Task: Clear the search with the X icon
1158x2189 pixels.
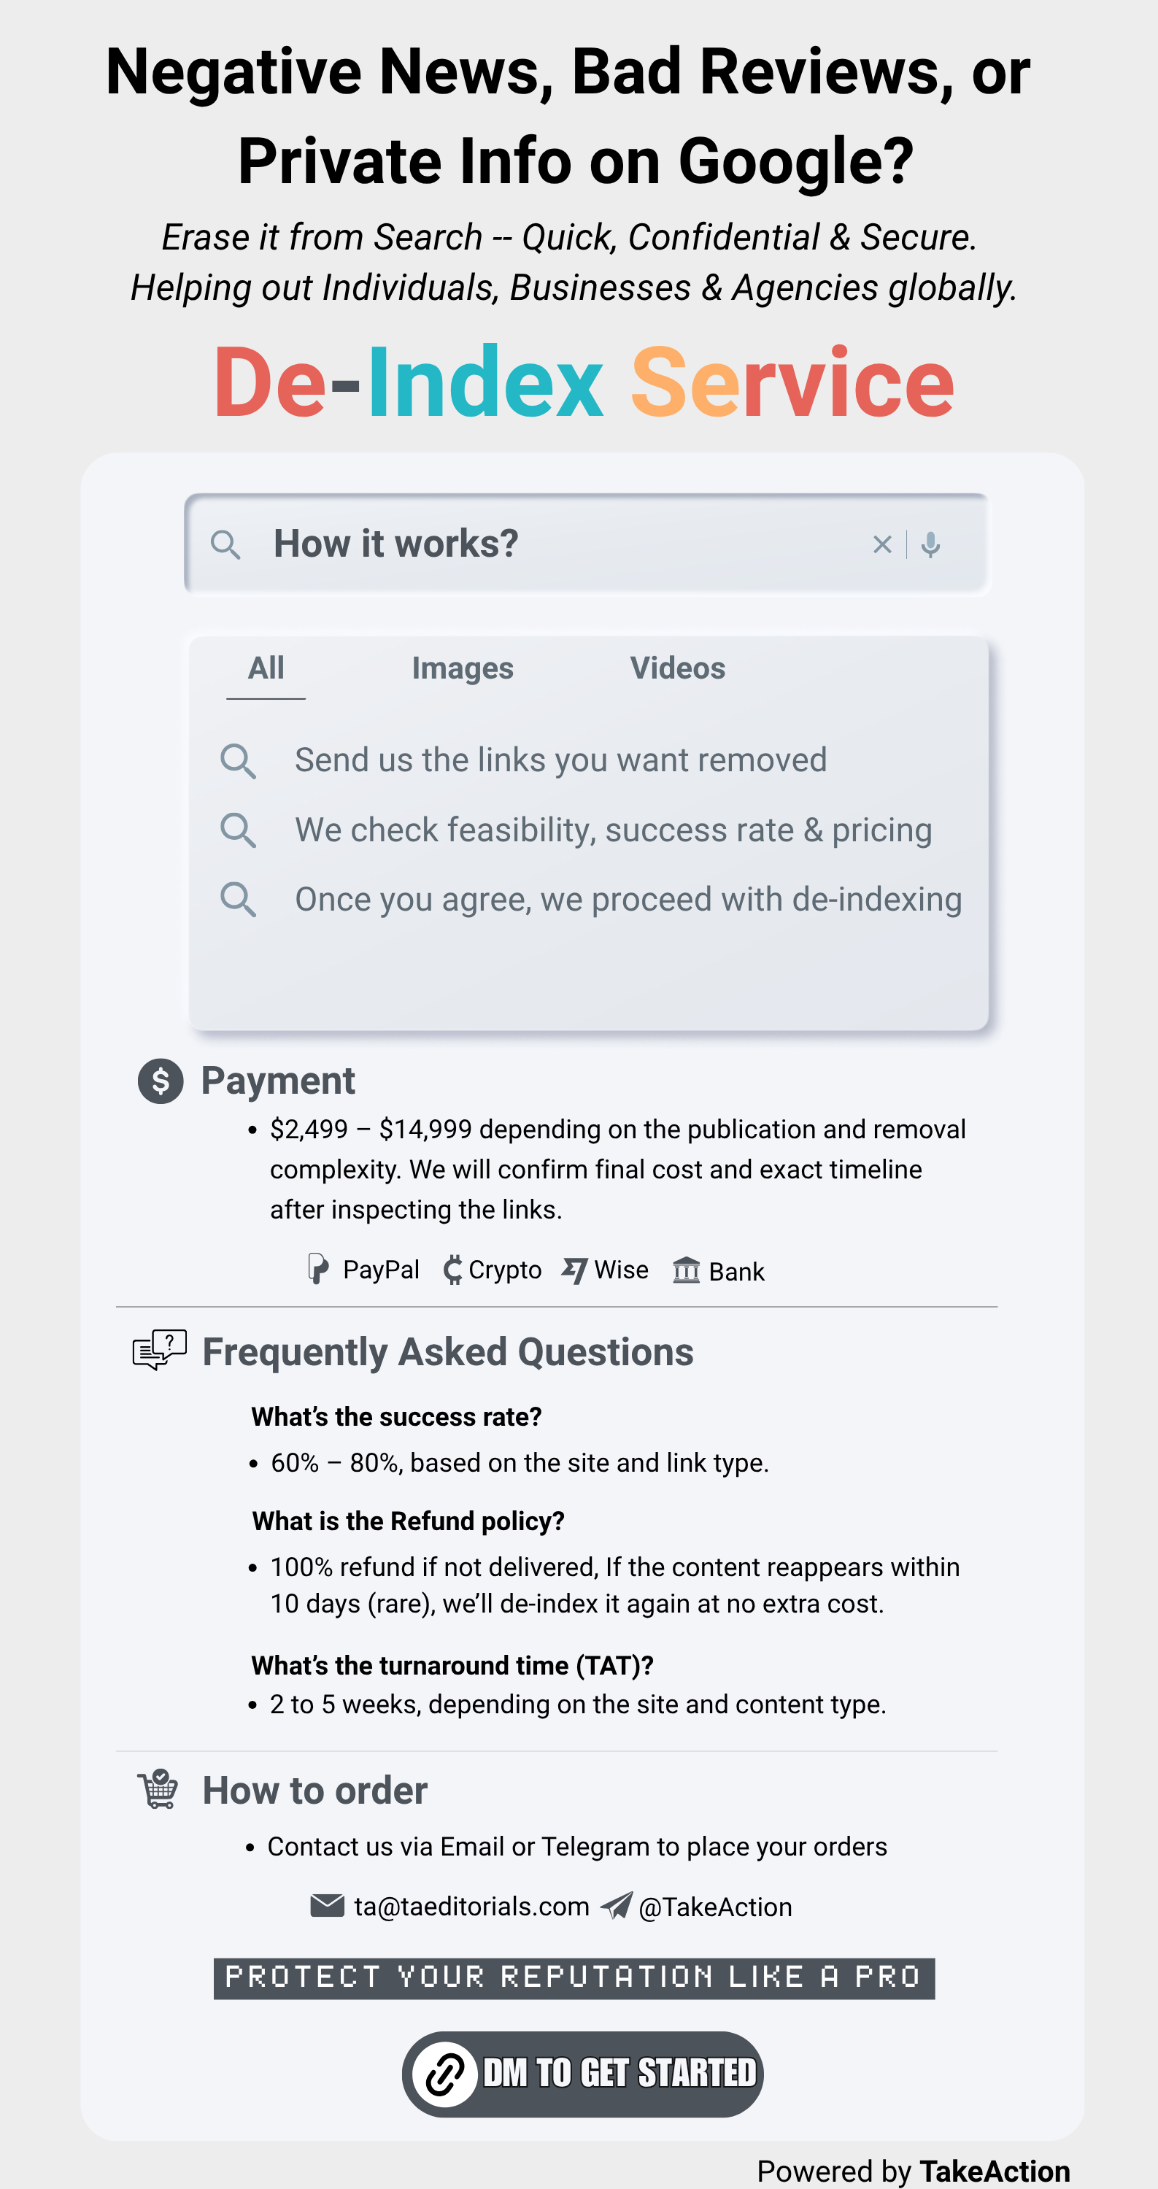Action: click(882, 544)
